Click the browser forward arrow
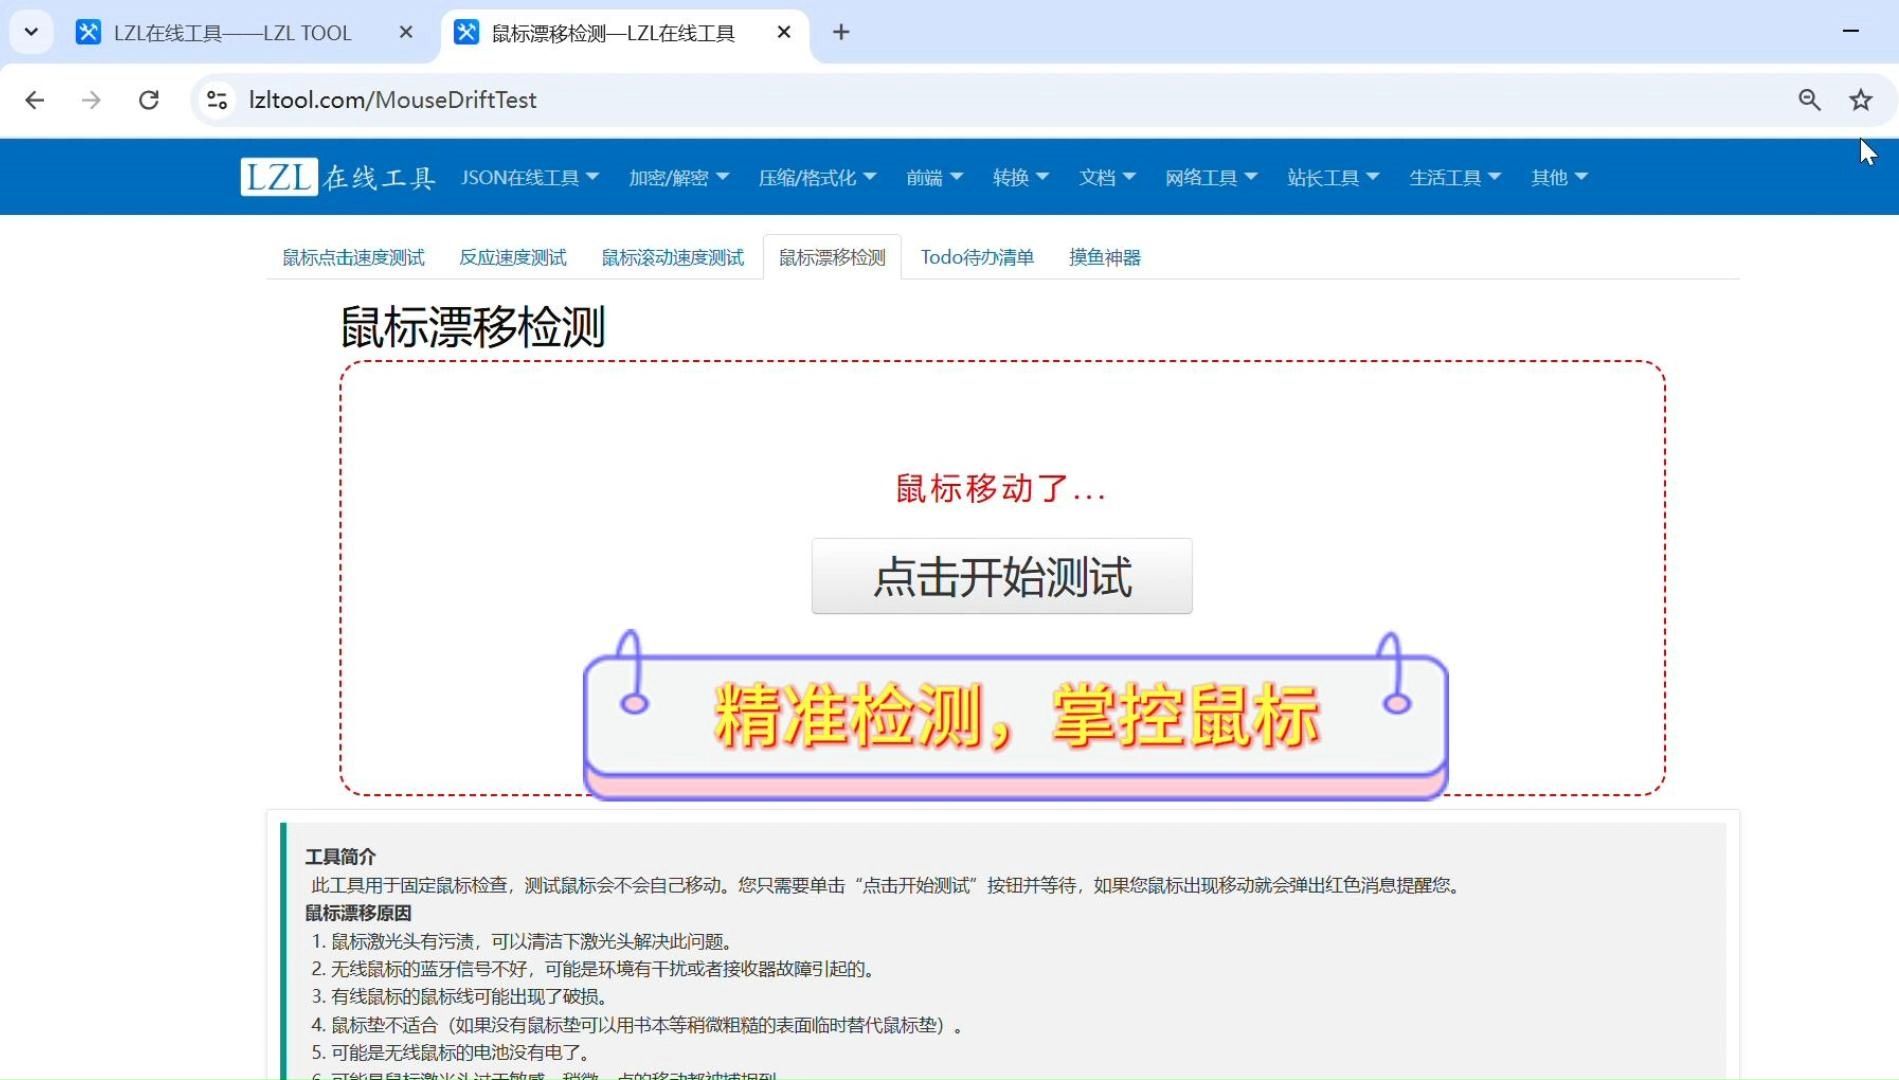Viewport: 1899px width, 1080px height. click(91, 100)
